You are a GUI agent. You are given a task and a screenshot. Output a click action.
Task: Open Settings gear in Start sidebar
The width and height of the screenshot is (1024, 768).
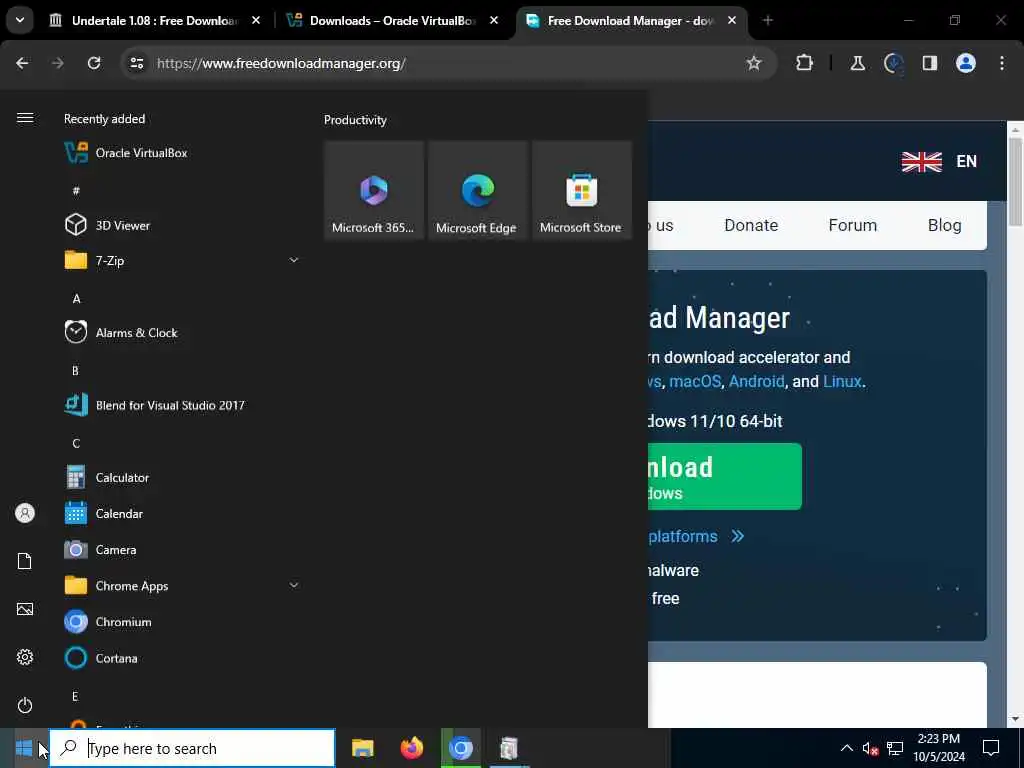click(25, 657)
